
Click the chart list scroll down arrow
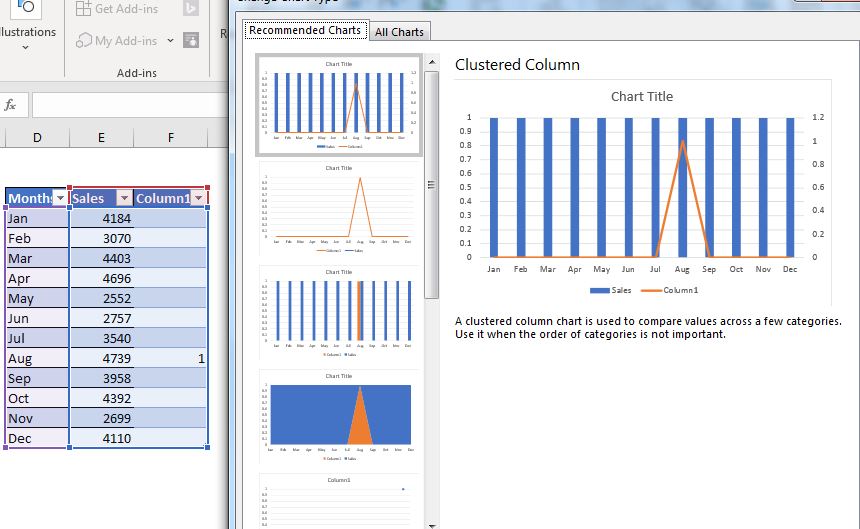coord(432,525)
